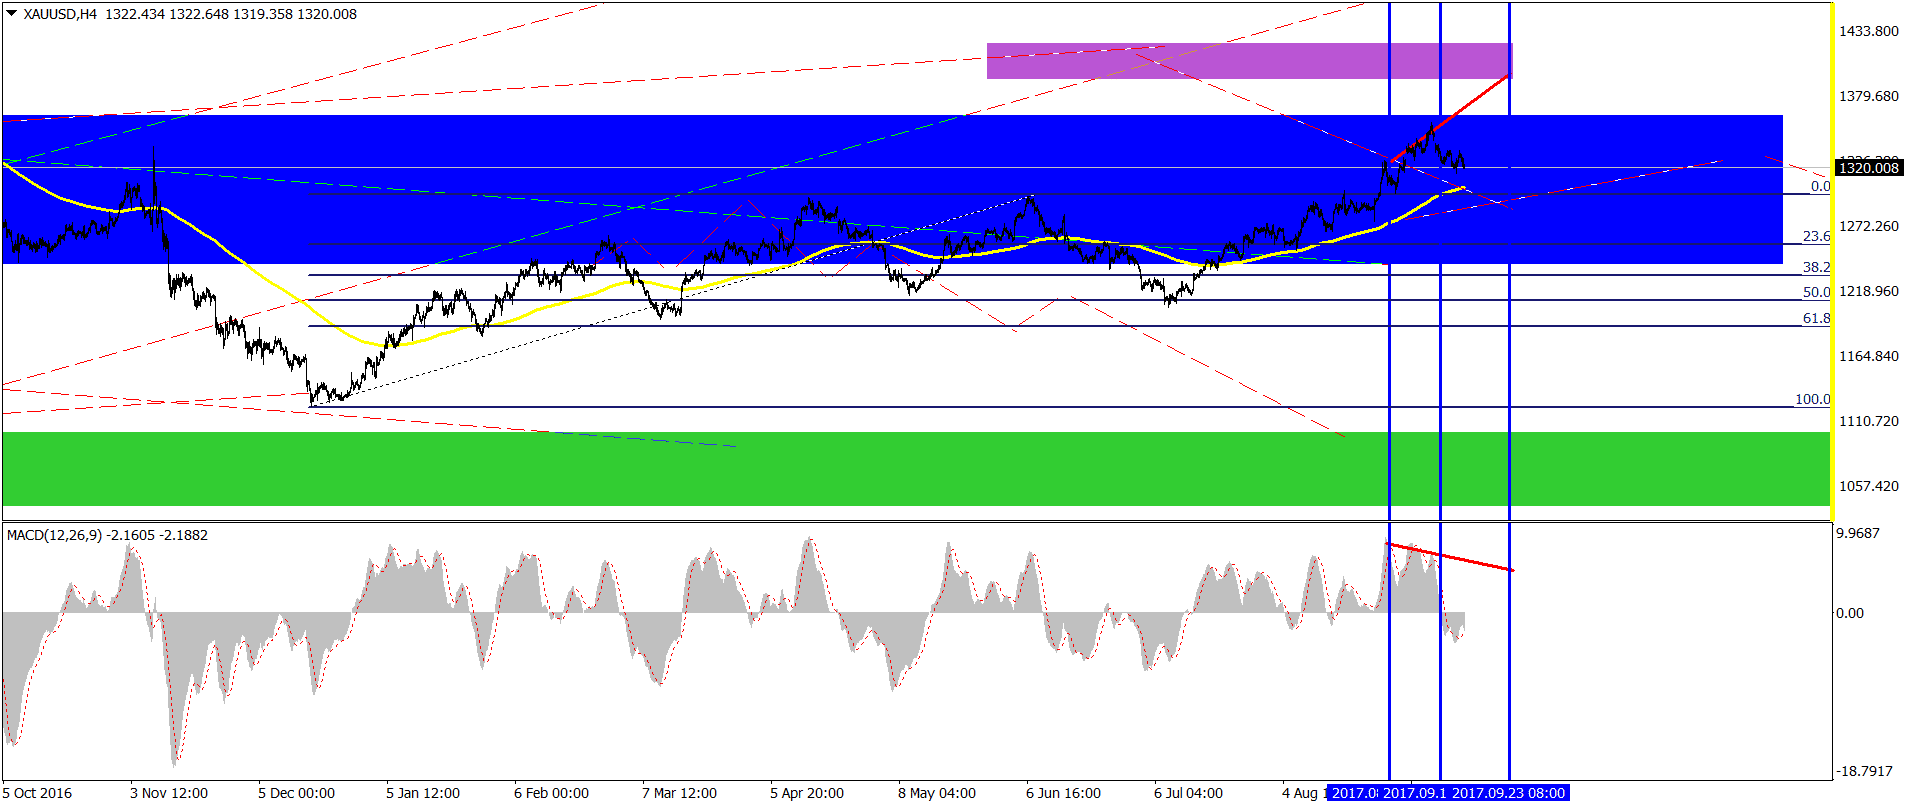Click the Fibonacci 61.8 level label

[1816, 318]
